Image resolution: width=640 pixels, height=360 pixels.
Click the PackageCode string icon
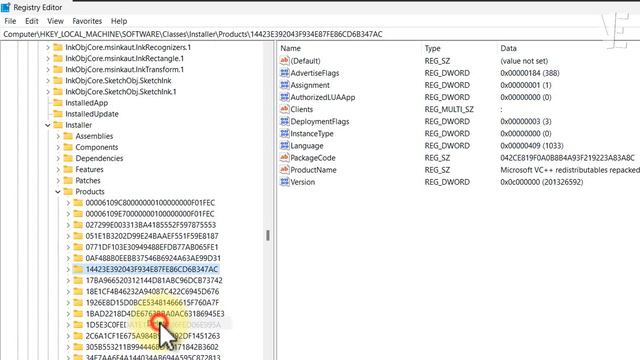(x=284, y=158)
